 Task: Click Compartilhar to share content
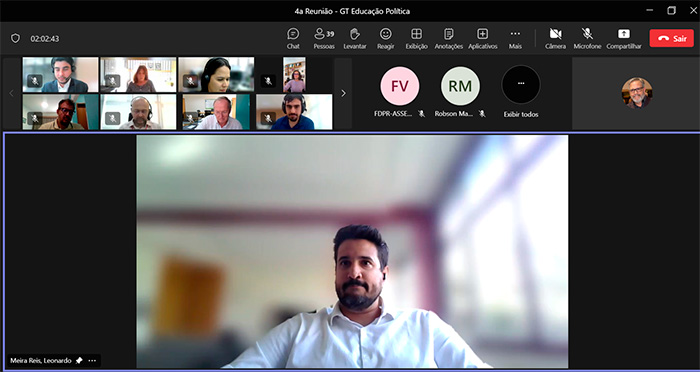624,38
